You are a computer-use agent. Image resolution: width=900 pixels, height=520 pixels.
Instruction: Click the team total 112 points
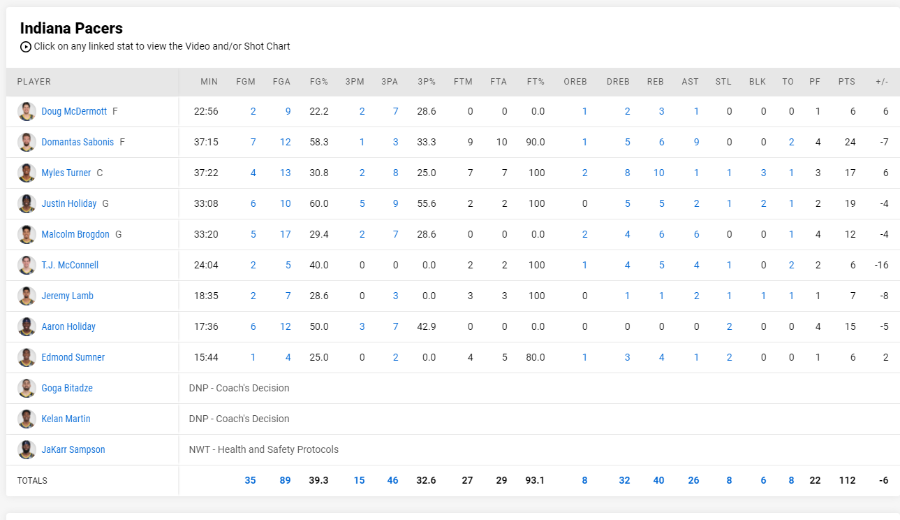coord(847,480)
